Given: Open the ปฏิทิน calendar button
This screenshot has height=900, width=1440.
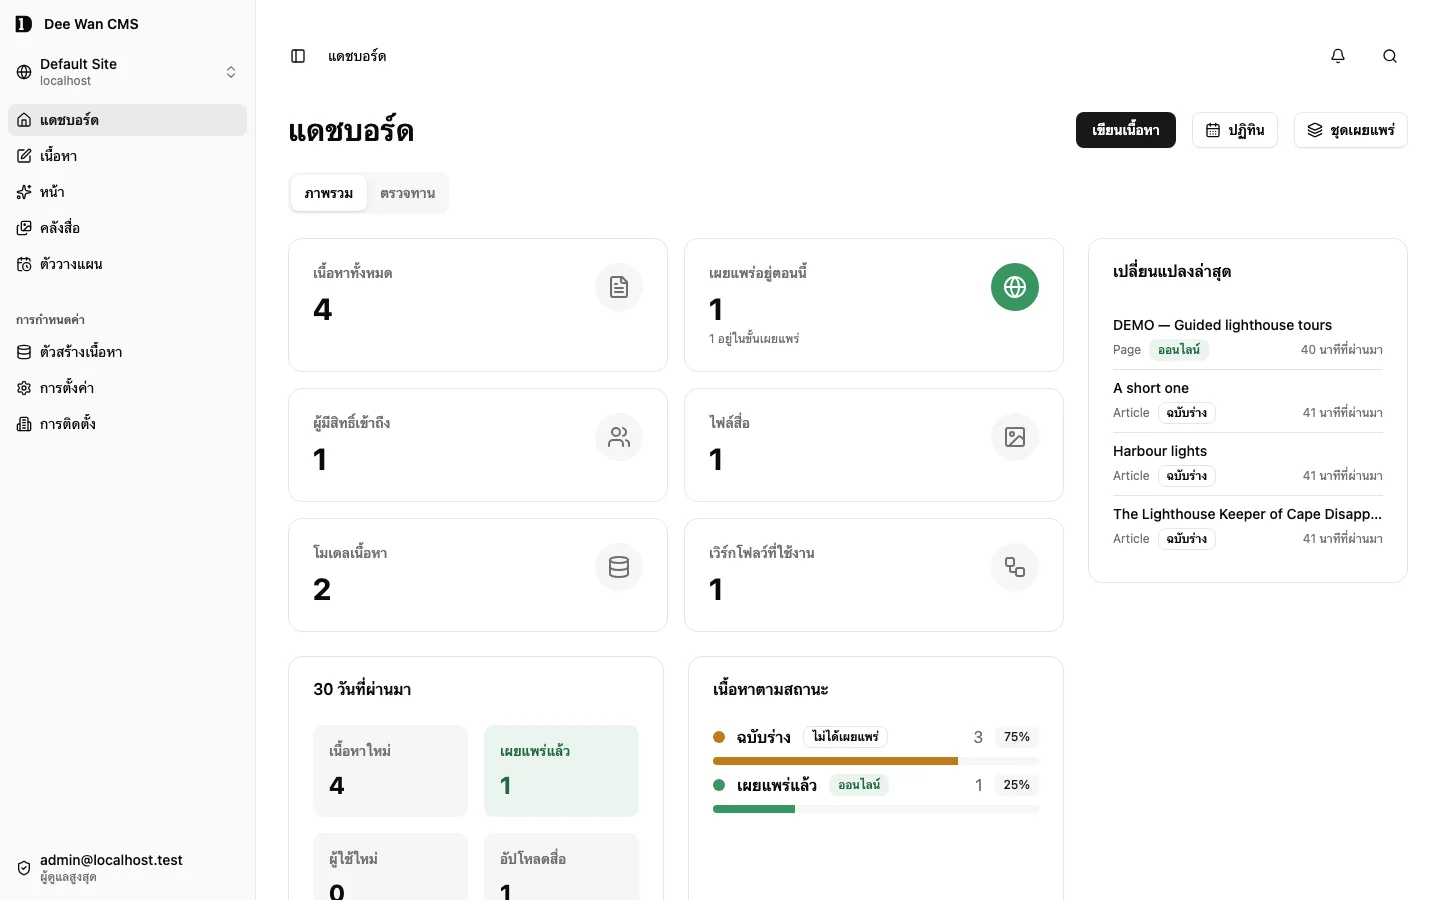Looking at the screenshot, I should [1235, 130].
